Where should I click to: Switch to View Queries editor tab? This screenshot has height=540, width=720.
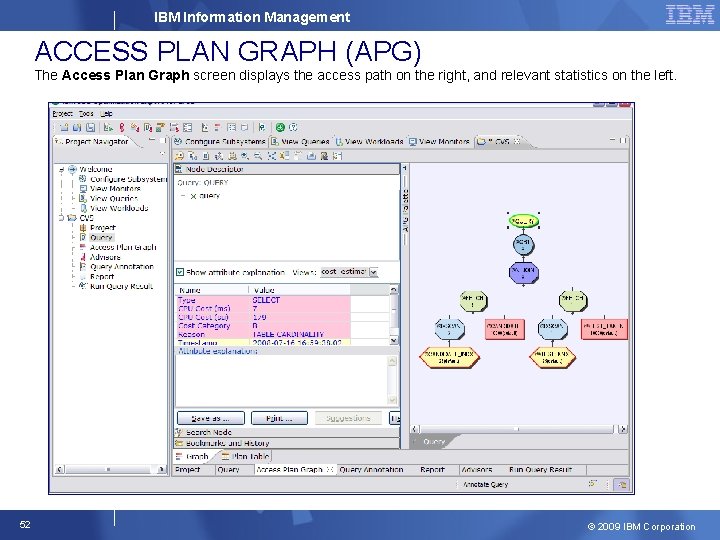point(300,141)
